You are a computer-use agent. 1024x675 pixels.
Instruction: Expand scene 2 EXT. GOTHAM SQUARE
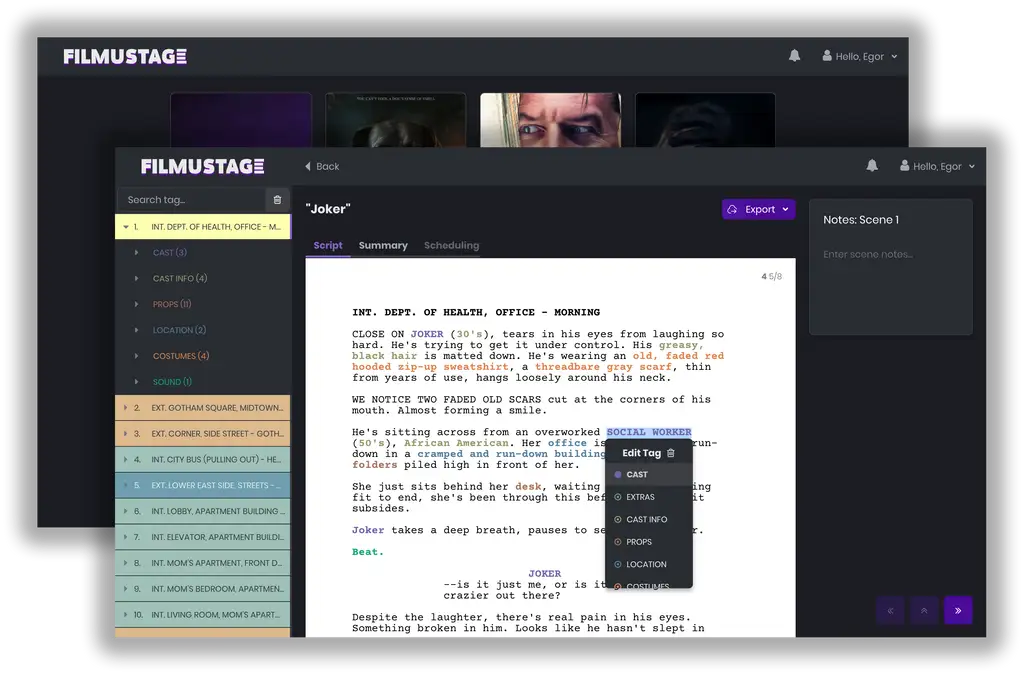click(125, 407)
